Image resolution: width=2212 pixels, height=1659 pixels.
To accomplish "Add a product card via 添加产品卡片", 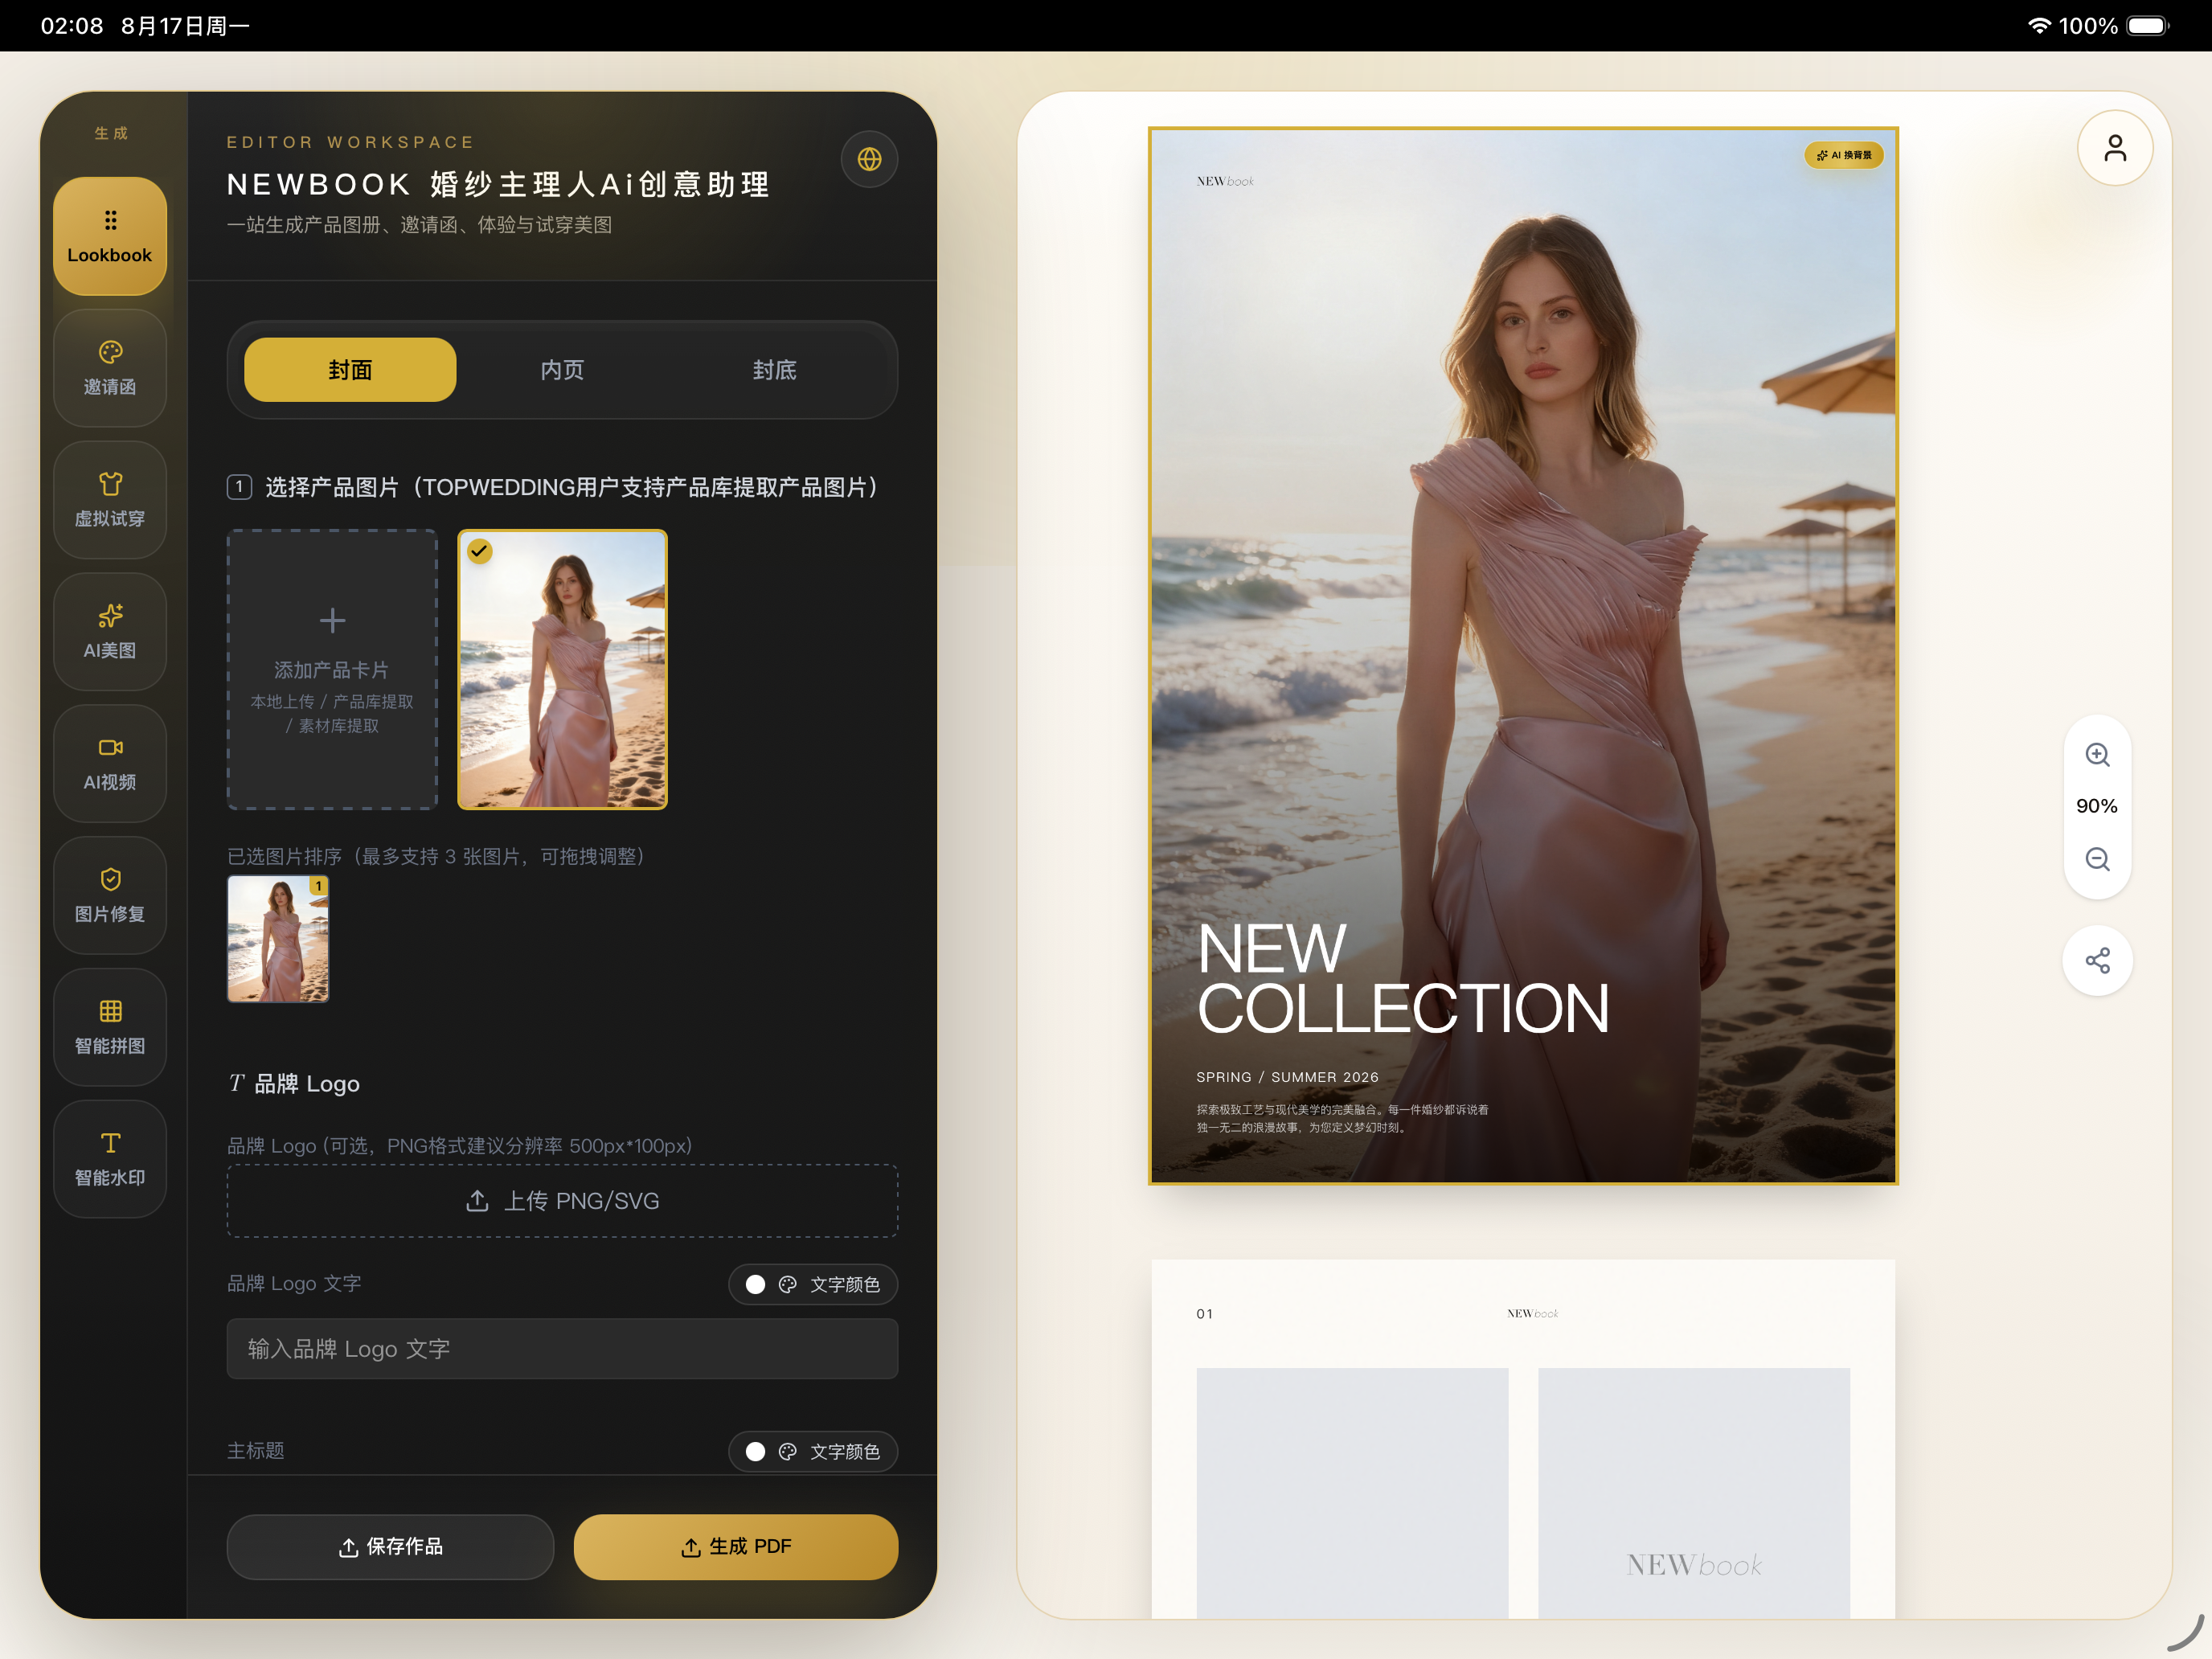I will (x=332, y=669).
